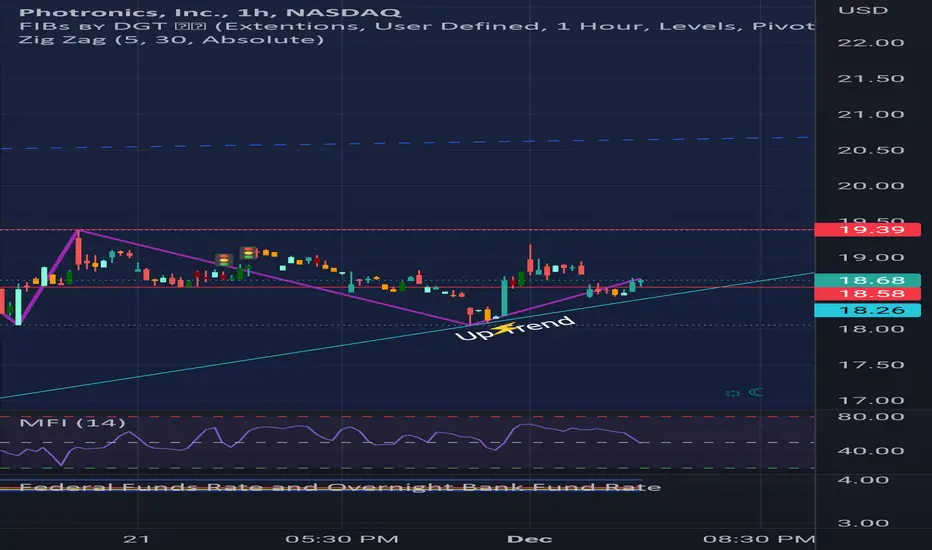Image resolution: width=932 pixels, height=550 pixels.
Task: Click the cyan 18.26 price tag
Action: tap(867, 310)
